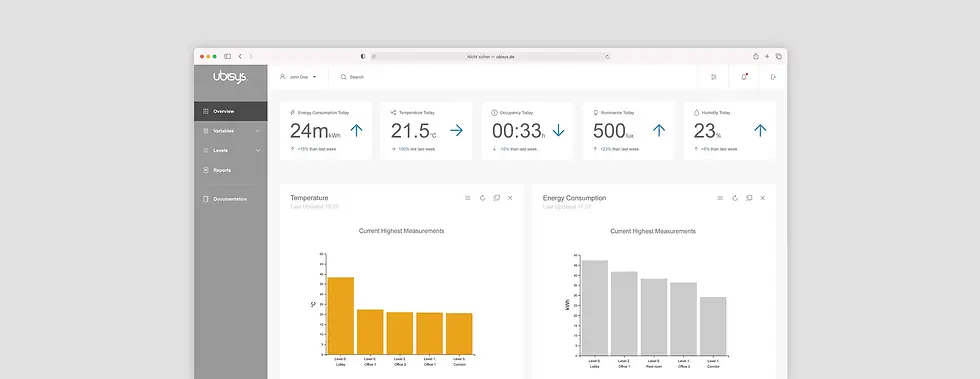Viewport: 980px width, 379px height.
Task: Open the John Doe user dropdown
Action: pos(298,77)
